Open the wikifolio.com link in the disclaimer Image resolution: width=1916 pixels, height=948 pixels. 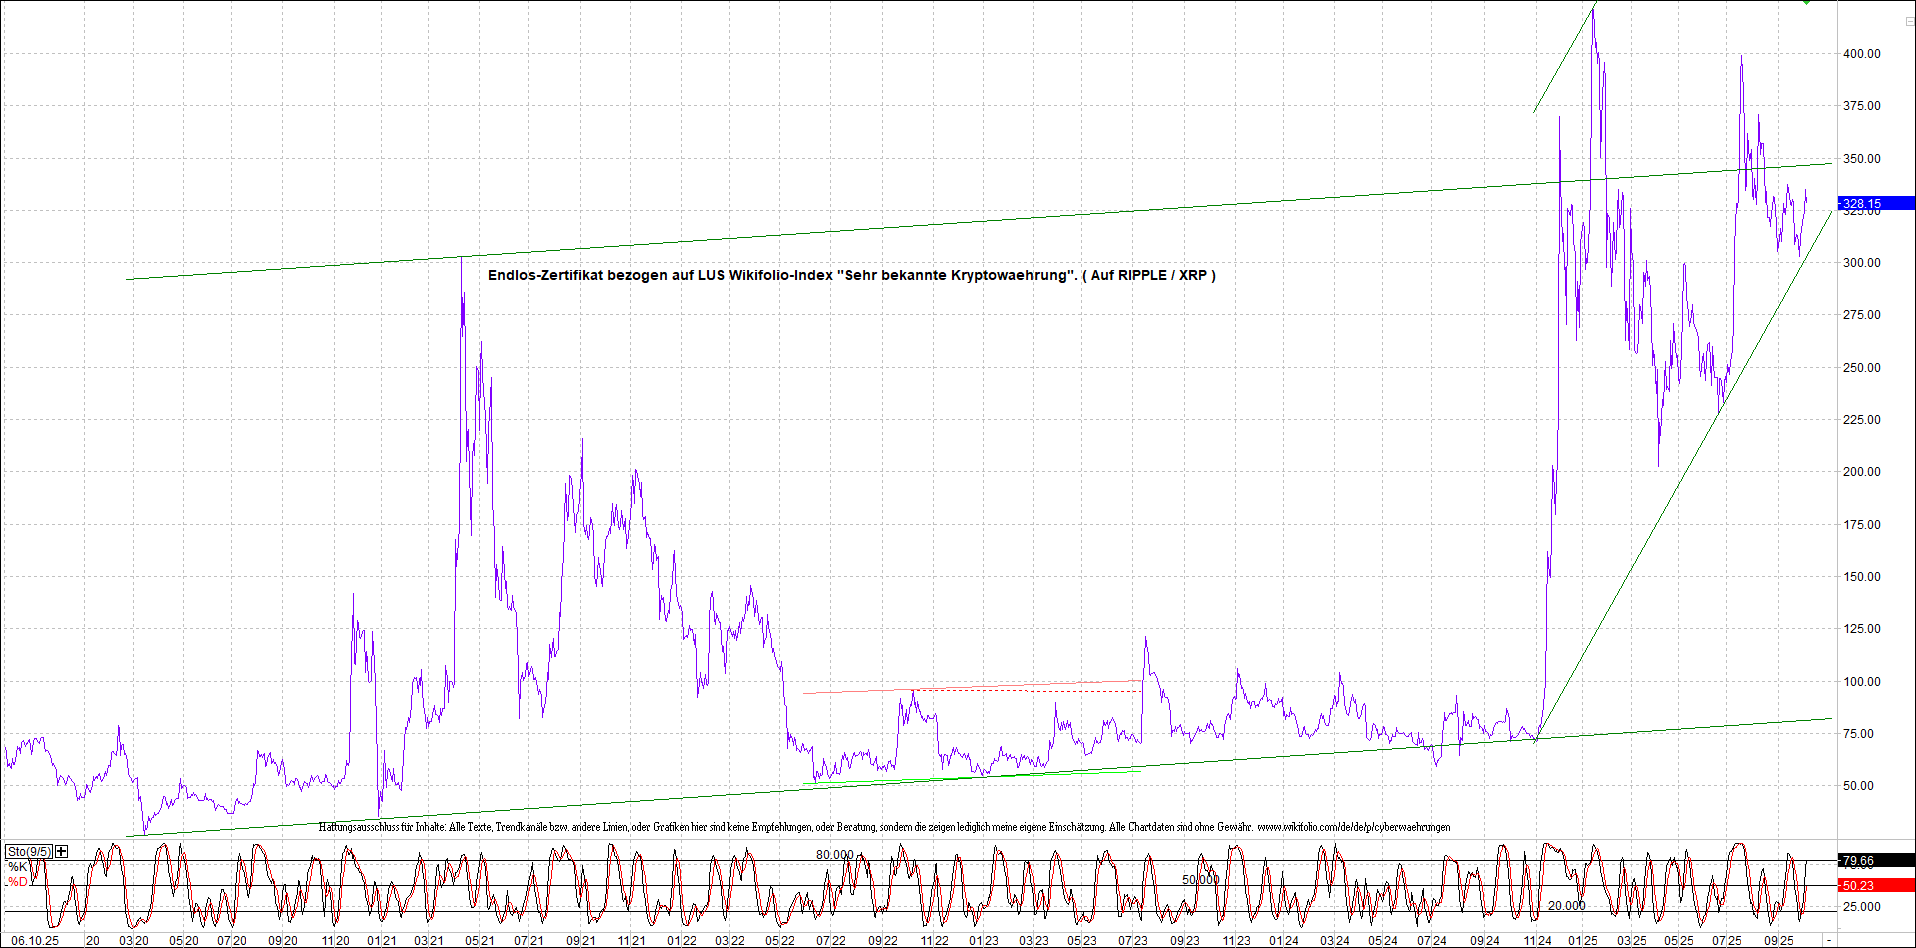1353,827
